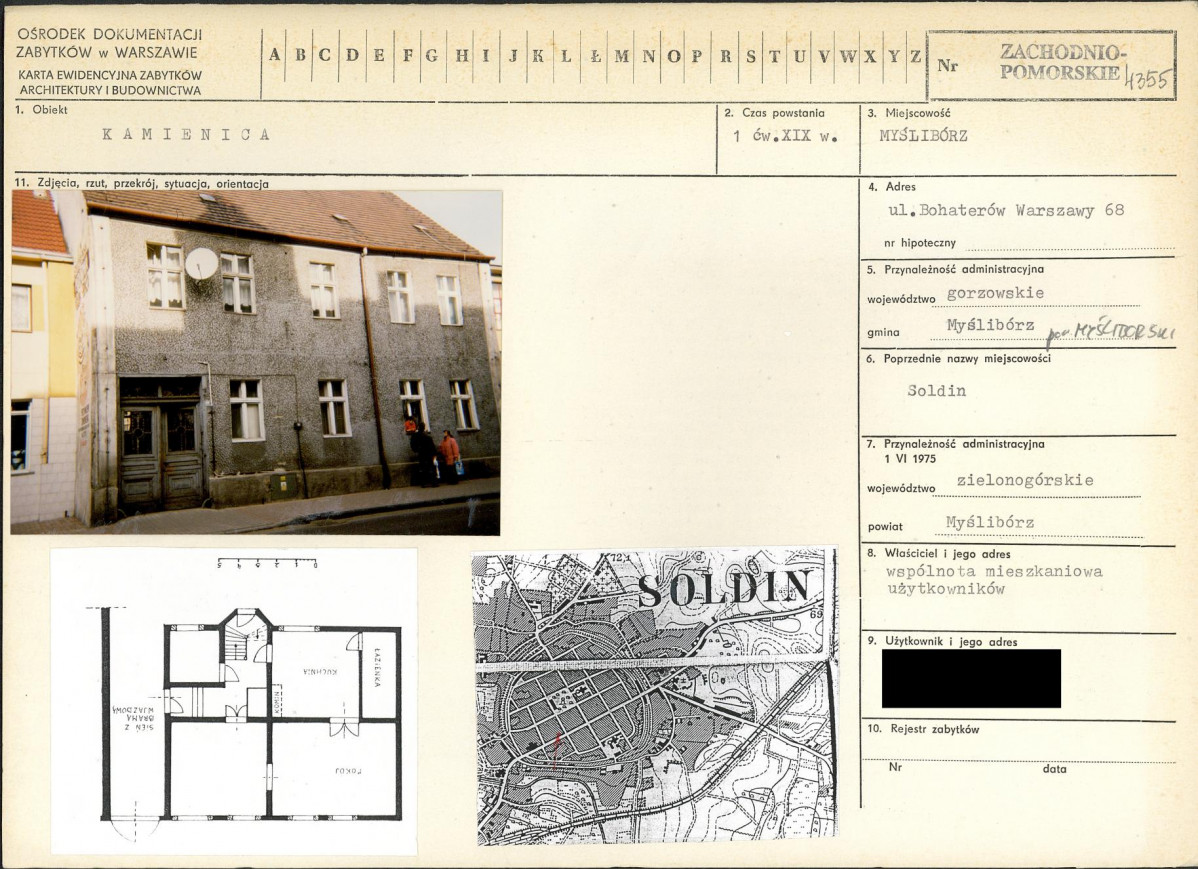Select the KAMIENICA object field

186,135
